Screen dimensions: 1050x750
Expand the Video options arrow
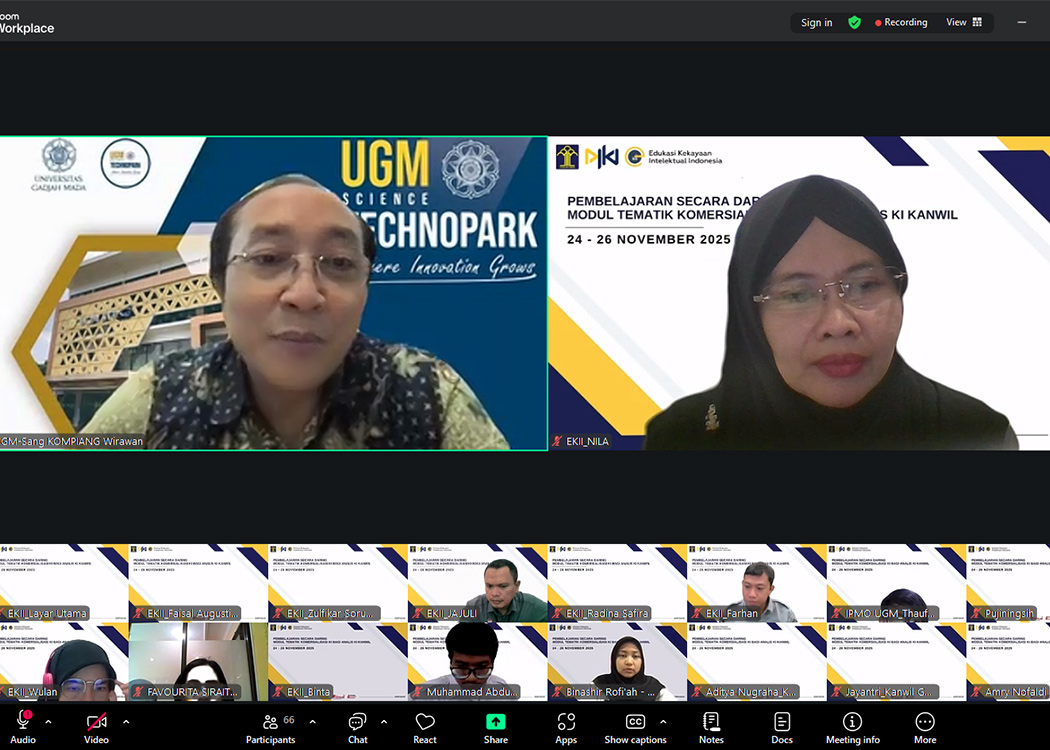126,721
